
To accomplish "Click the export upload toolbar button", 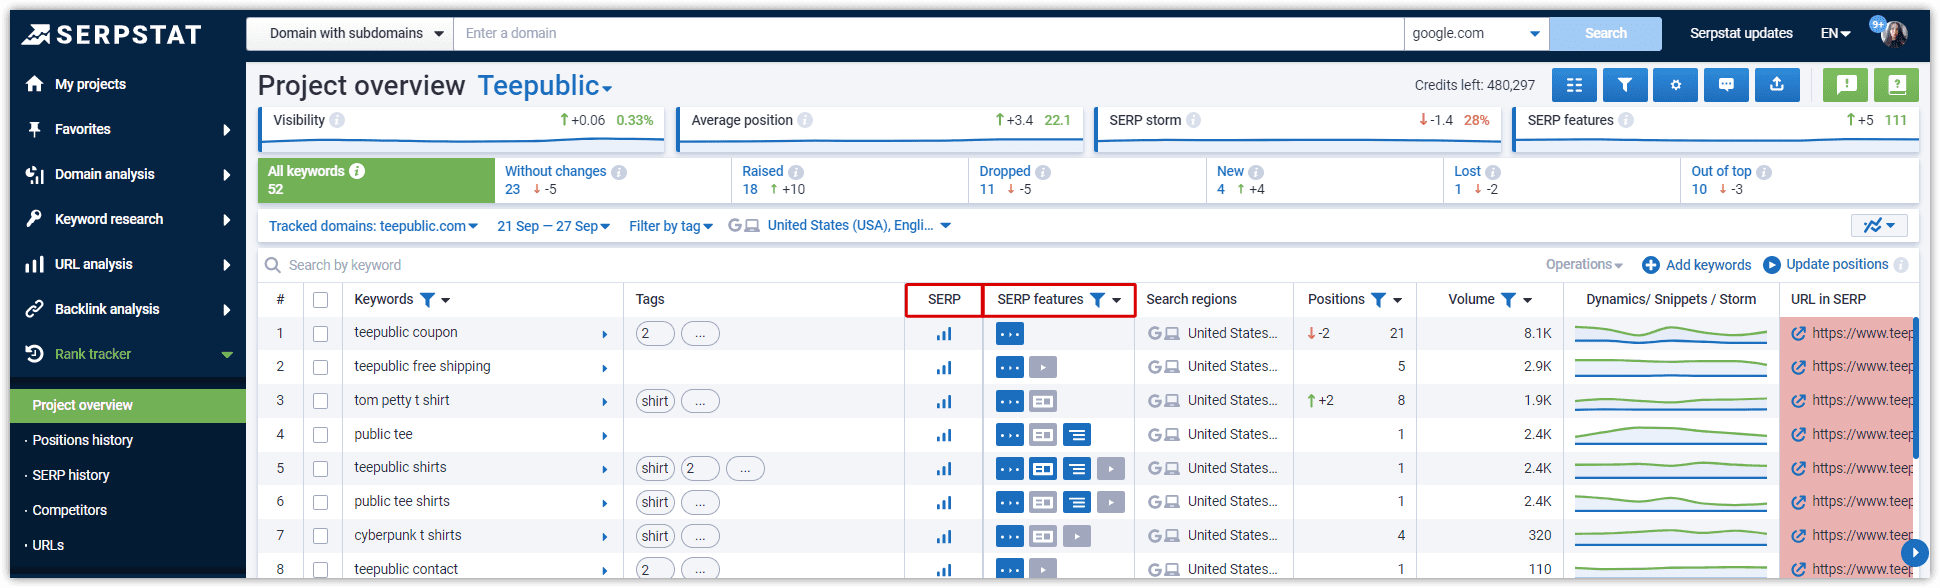I will [x=1777, y=85].
